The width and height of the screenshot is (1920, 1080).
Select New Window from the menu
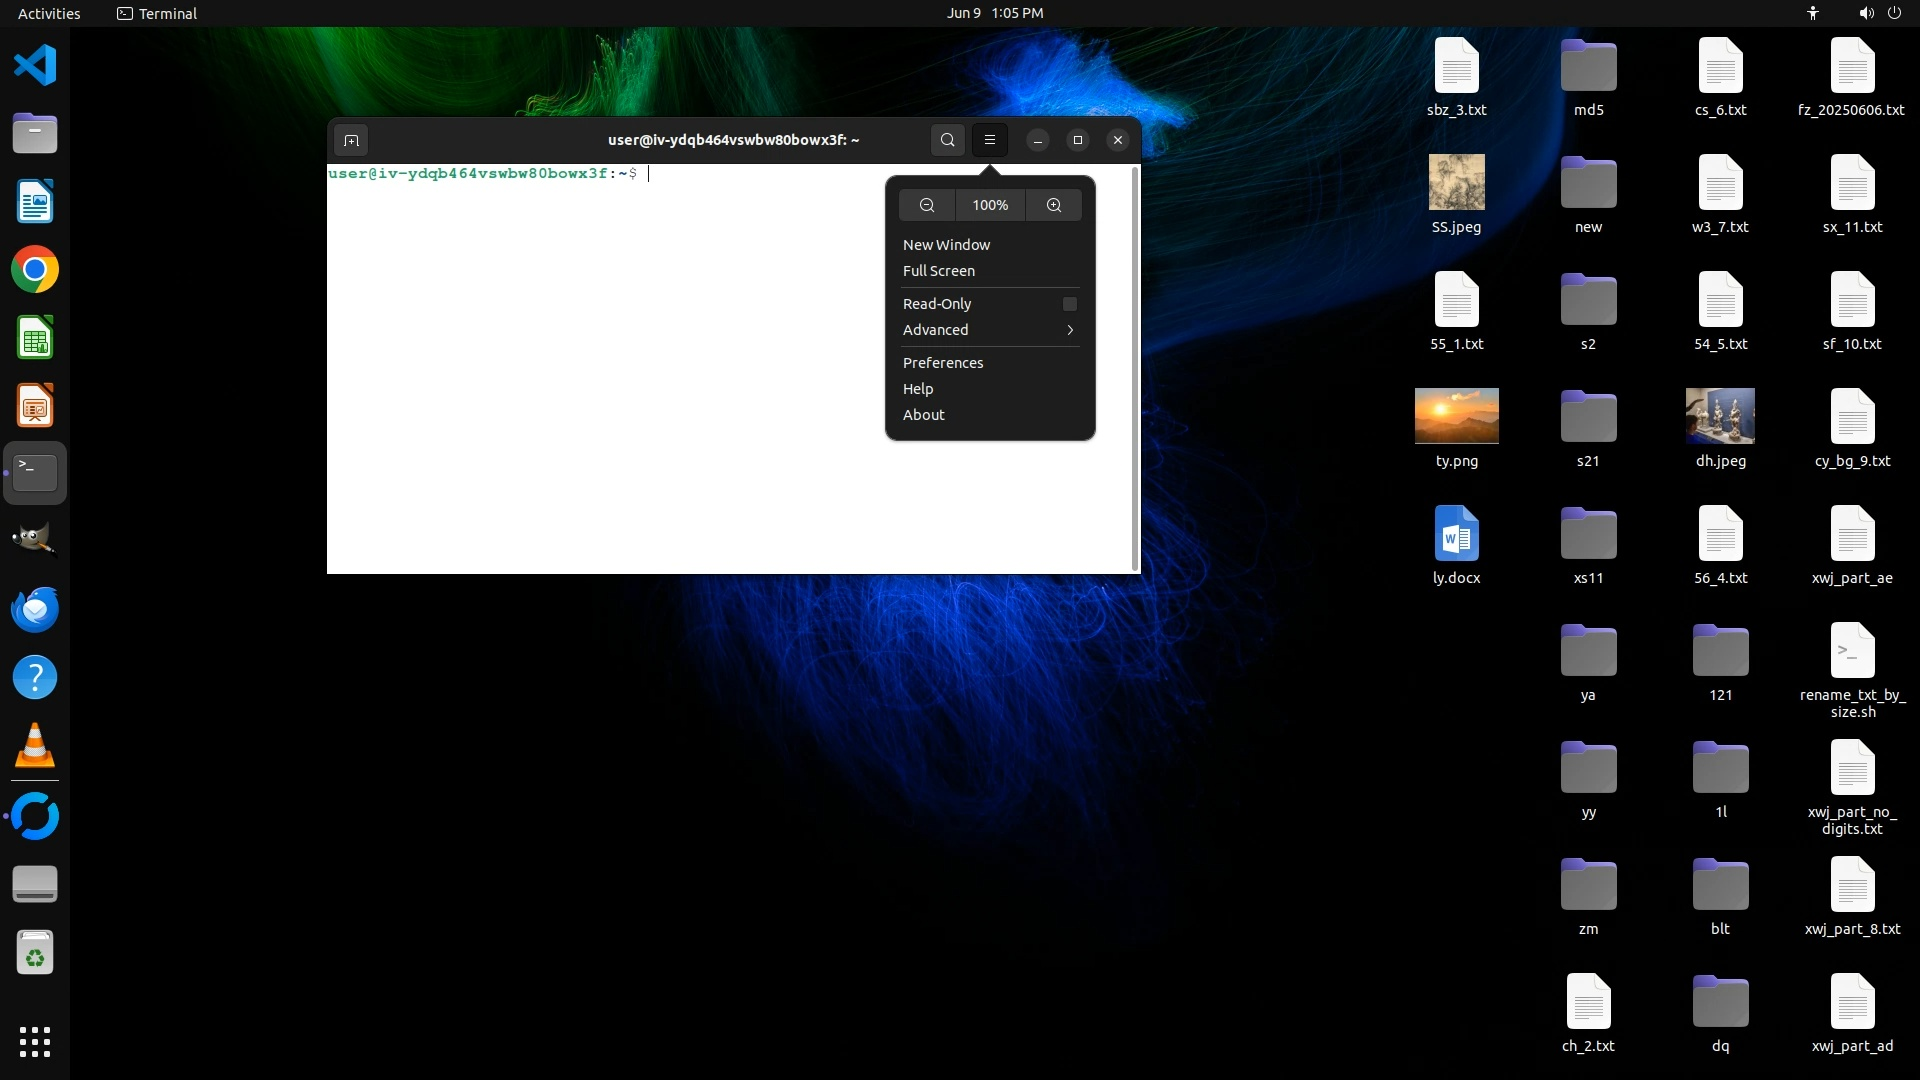click(x=946, y=245)
